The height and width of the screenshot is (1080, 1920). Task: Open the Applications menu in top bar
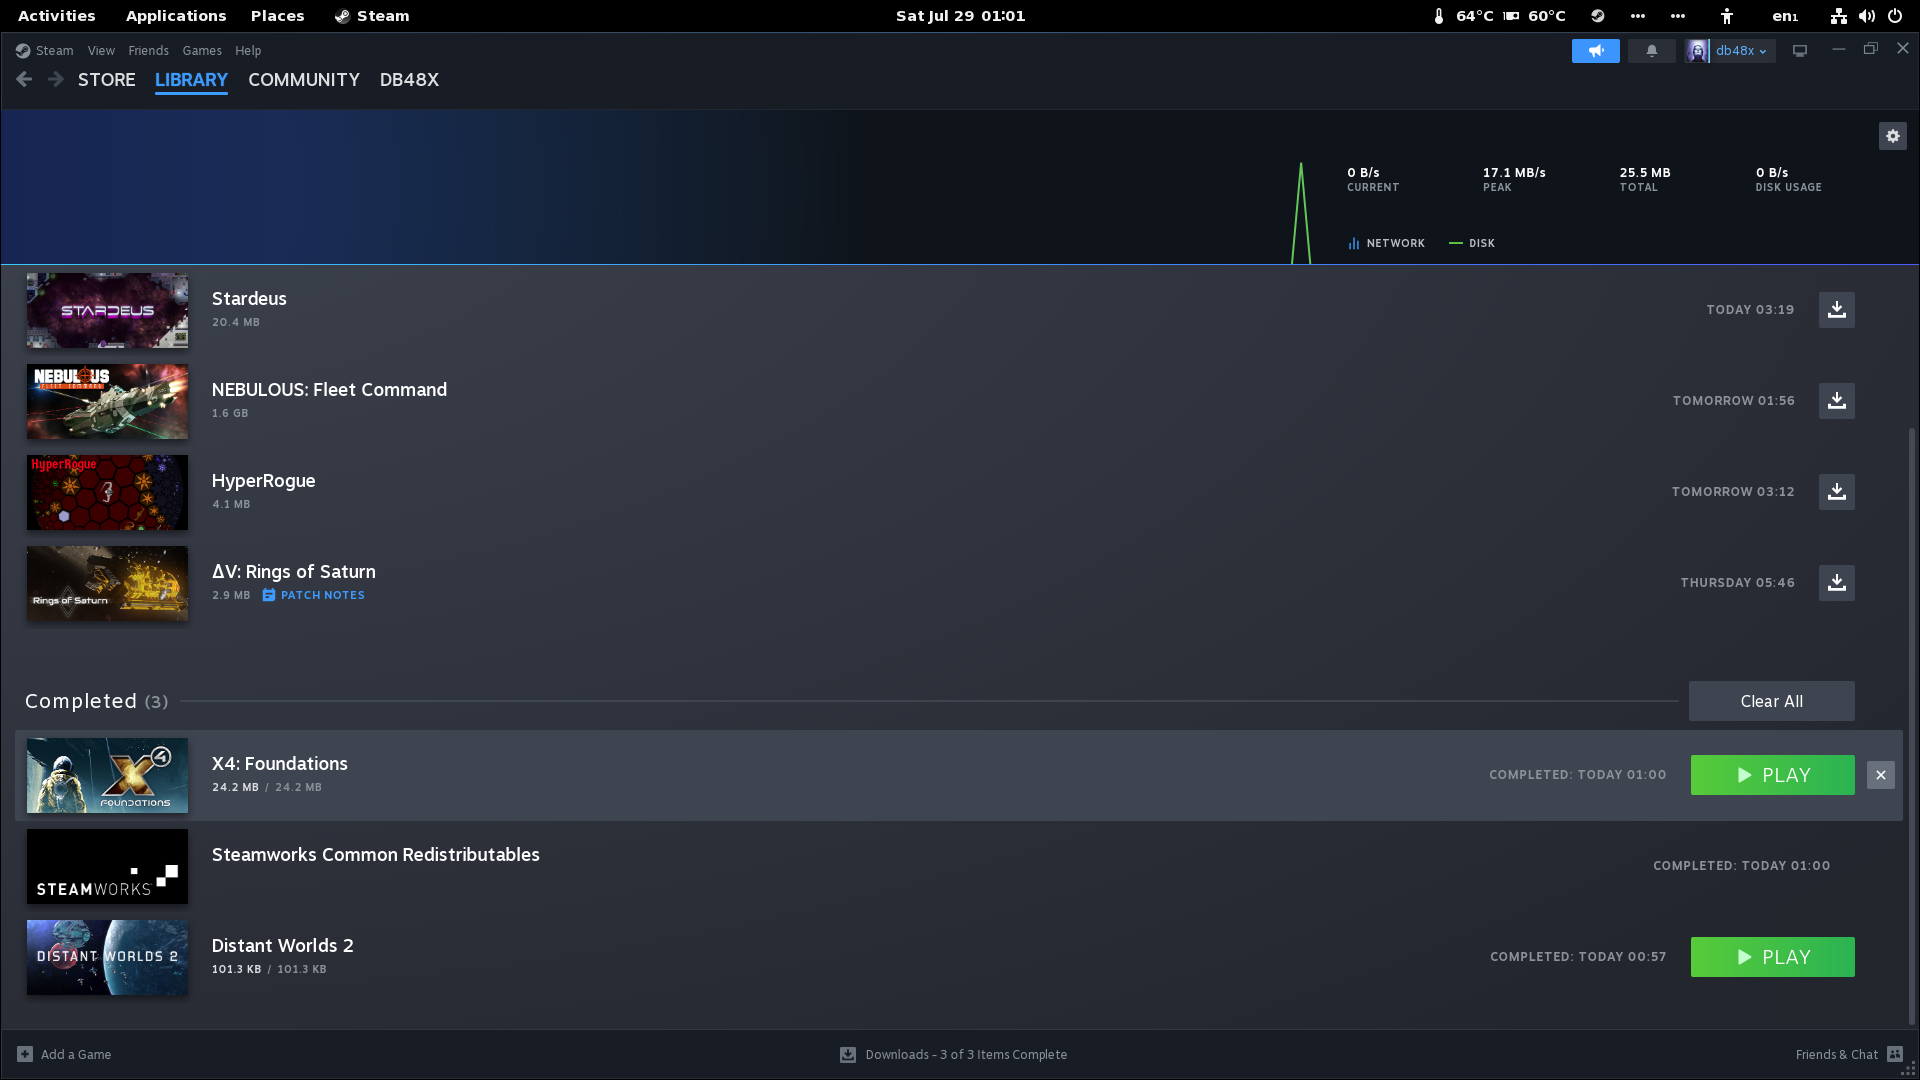pyautogui.click(x=176, y=16)
